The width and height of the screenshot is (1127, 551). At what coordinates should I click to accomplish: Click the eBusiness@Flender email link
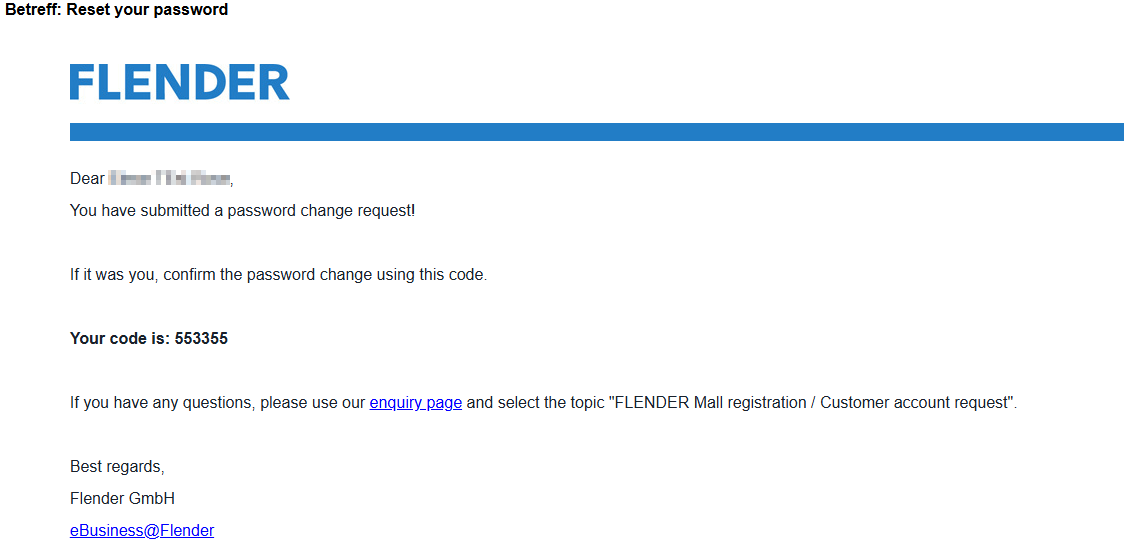pos(142,531)
